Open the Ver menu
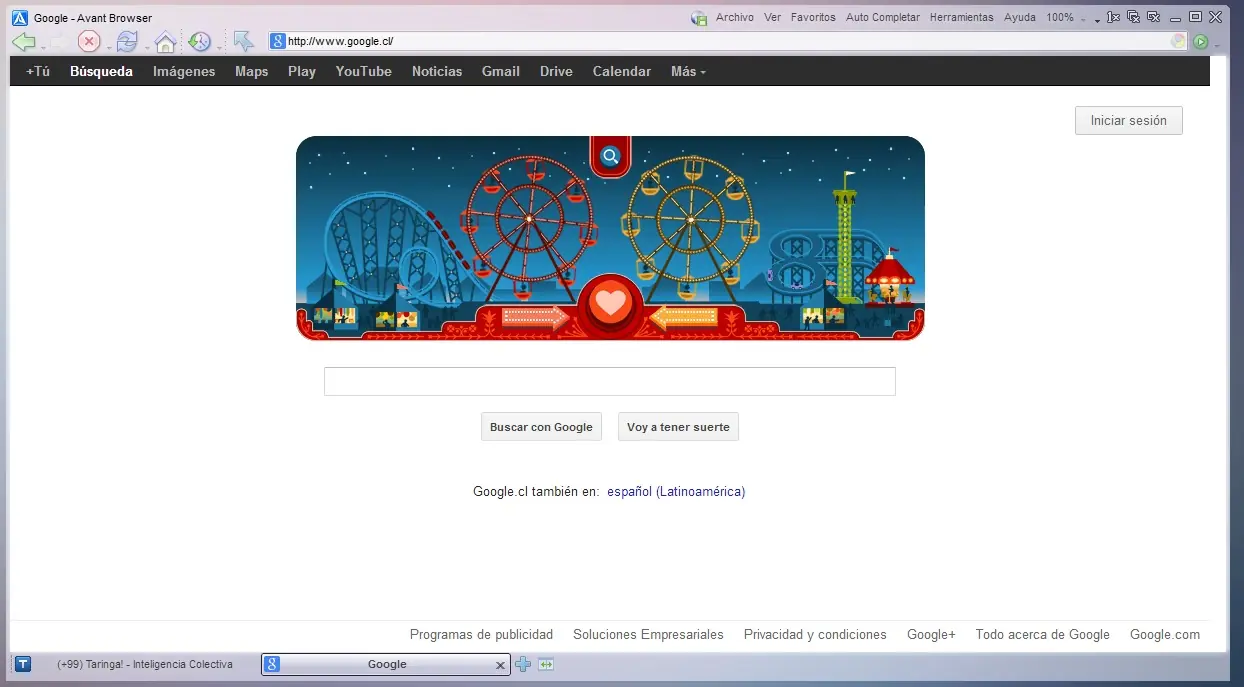Image resolution: width=1244 pixels, height=687 pixels. tap(772, 17)
